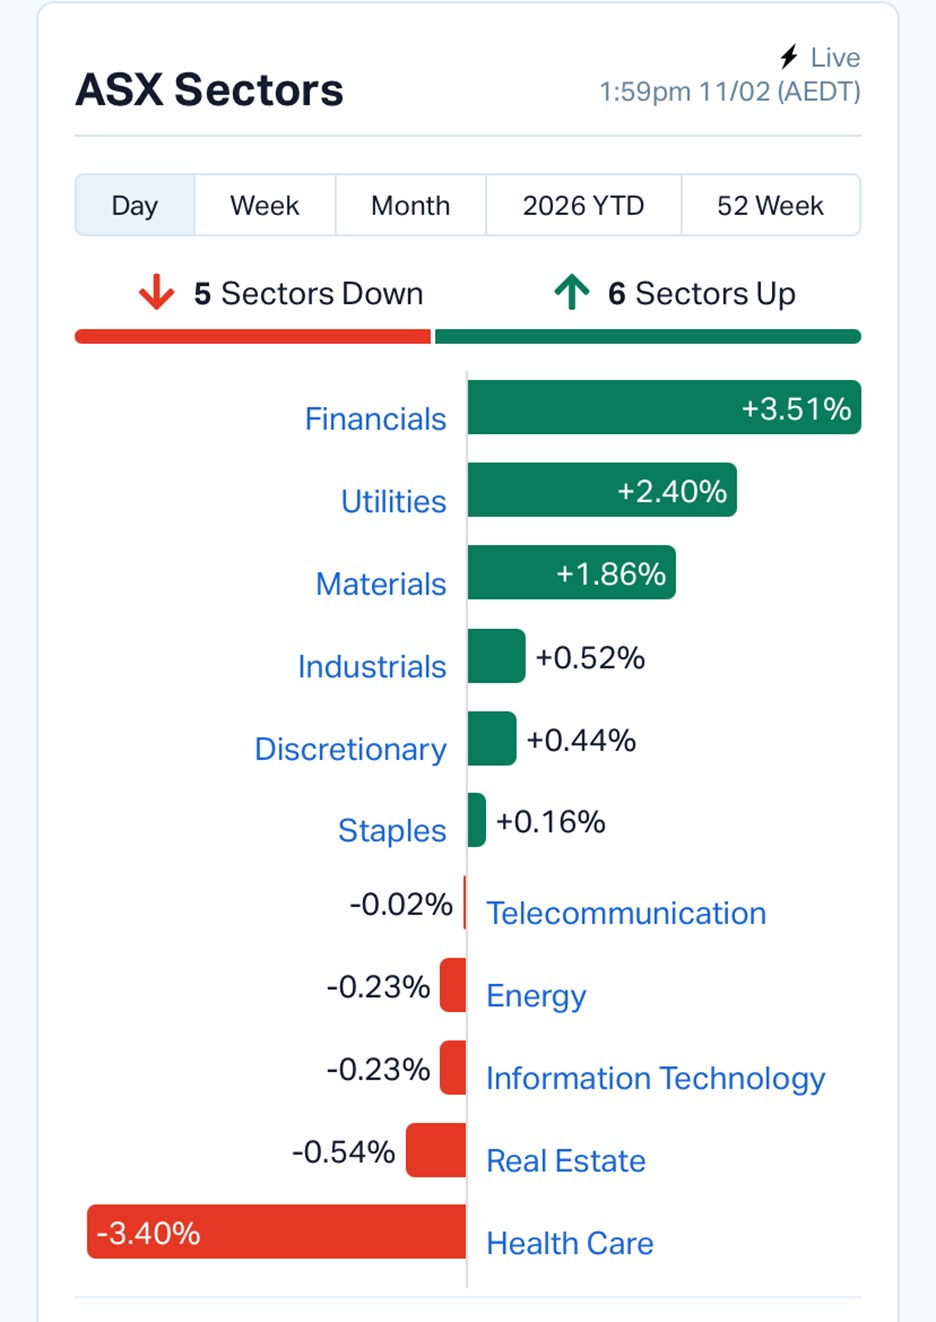Open the Financials sector link

tap(375, 419)
